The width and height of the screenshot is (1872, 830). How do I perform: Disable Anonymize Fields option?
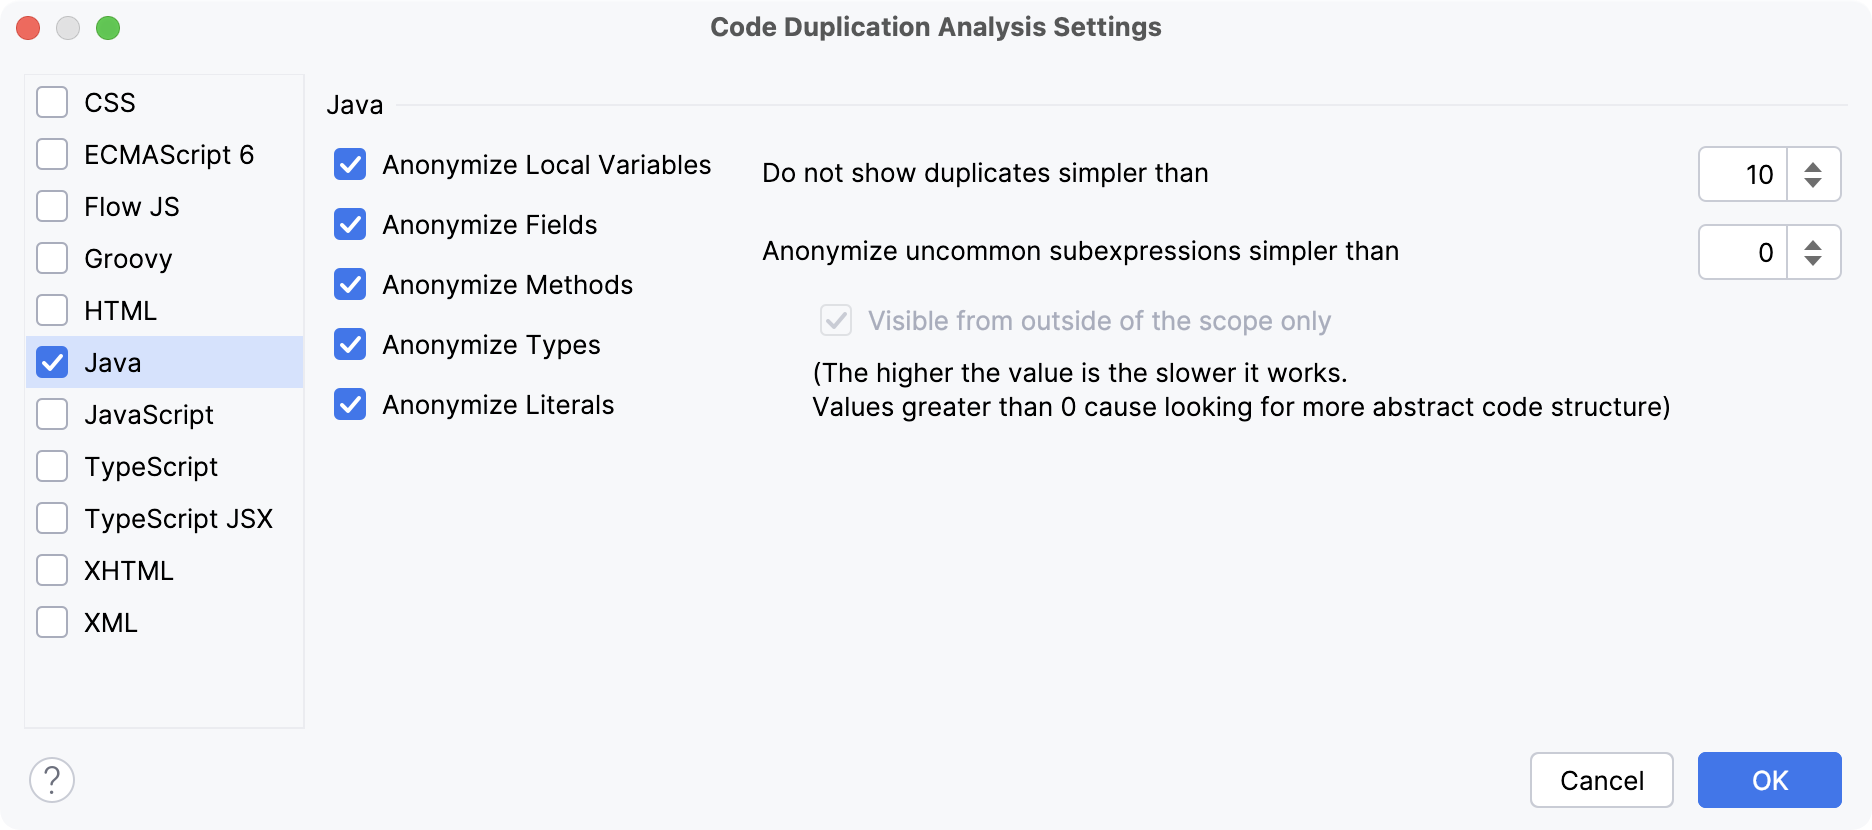[349, 225]
